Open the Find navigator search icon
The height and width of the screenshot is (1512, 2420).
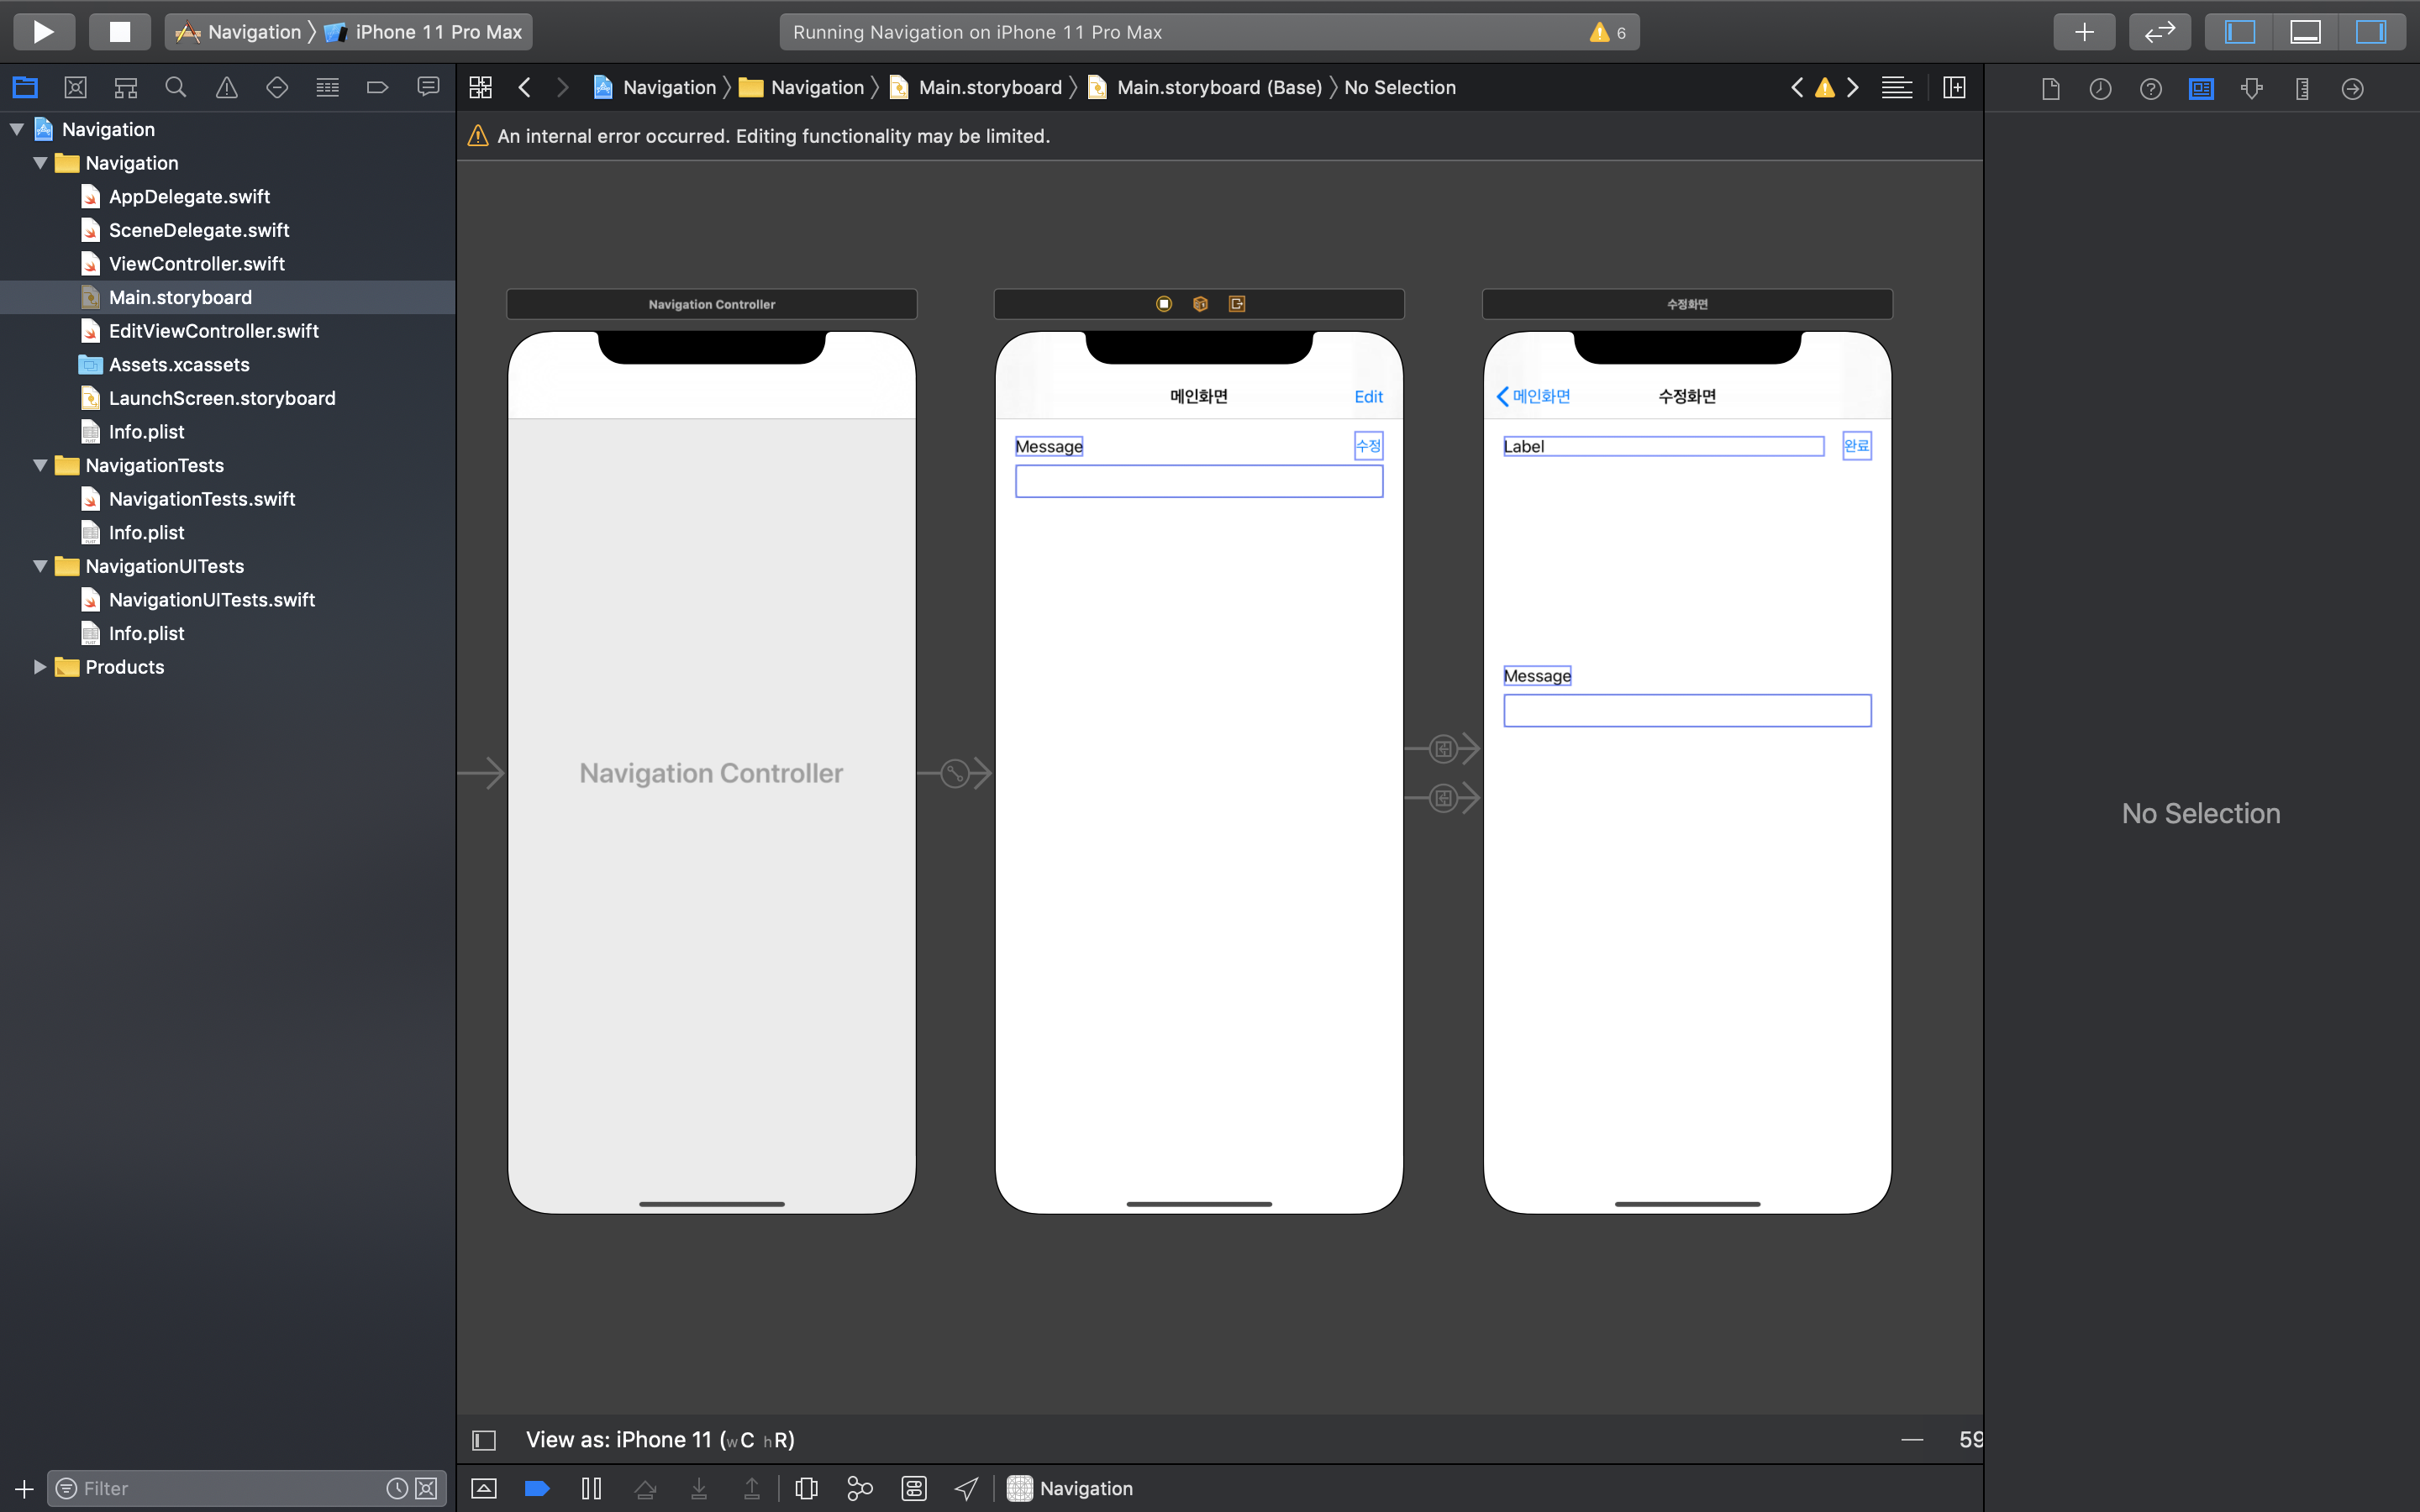coord(176,88)
